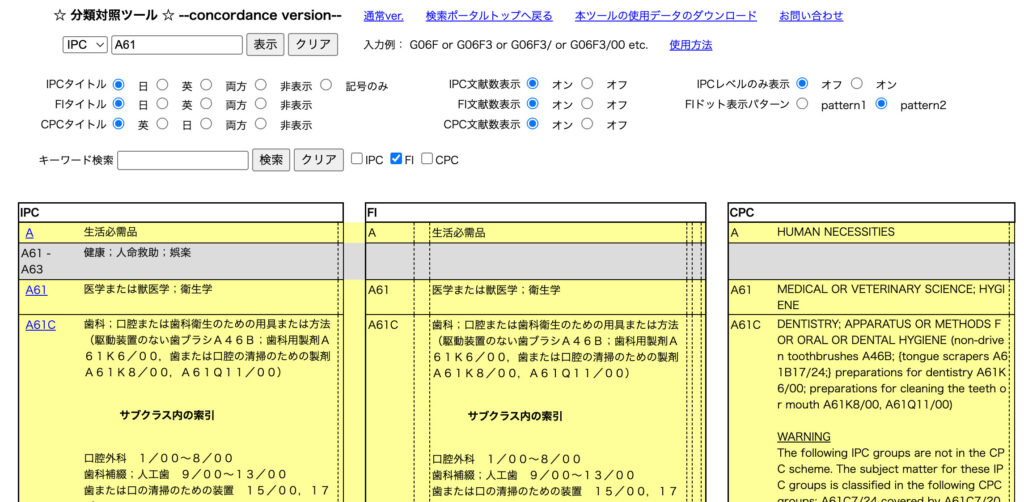The image size is (1024, 502).
Task: Select 非表示 radio for CPCタイトル
Action: point(260,124)
